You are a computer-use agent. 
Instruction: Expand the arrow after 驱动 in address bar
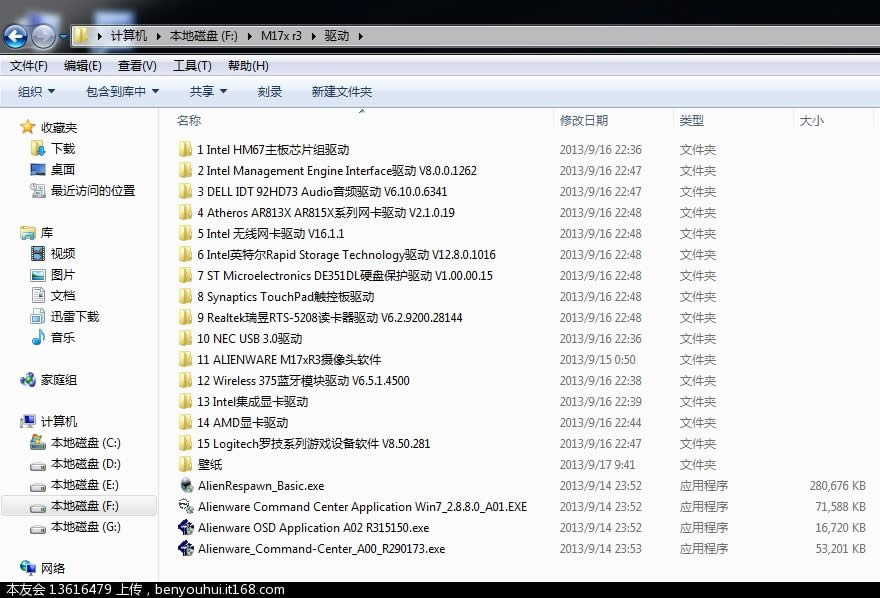click(x=360, y=36)
